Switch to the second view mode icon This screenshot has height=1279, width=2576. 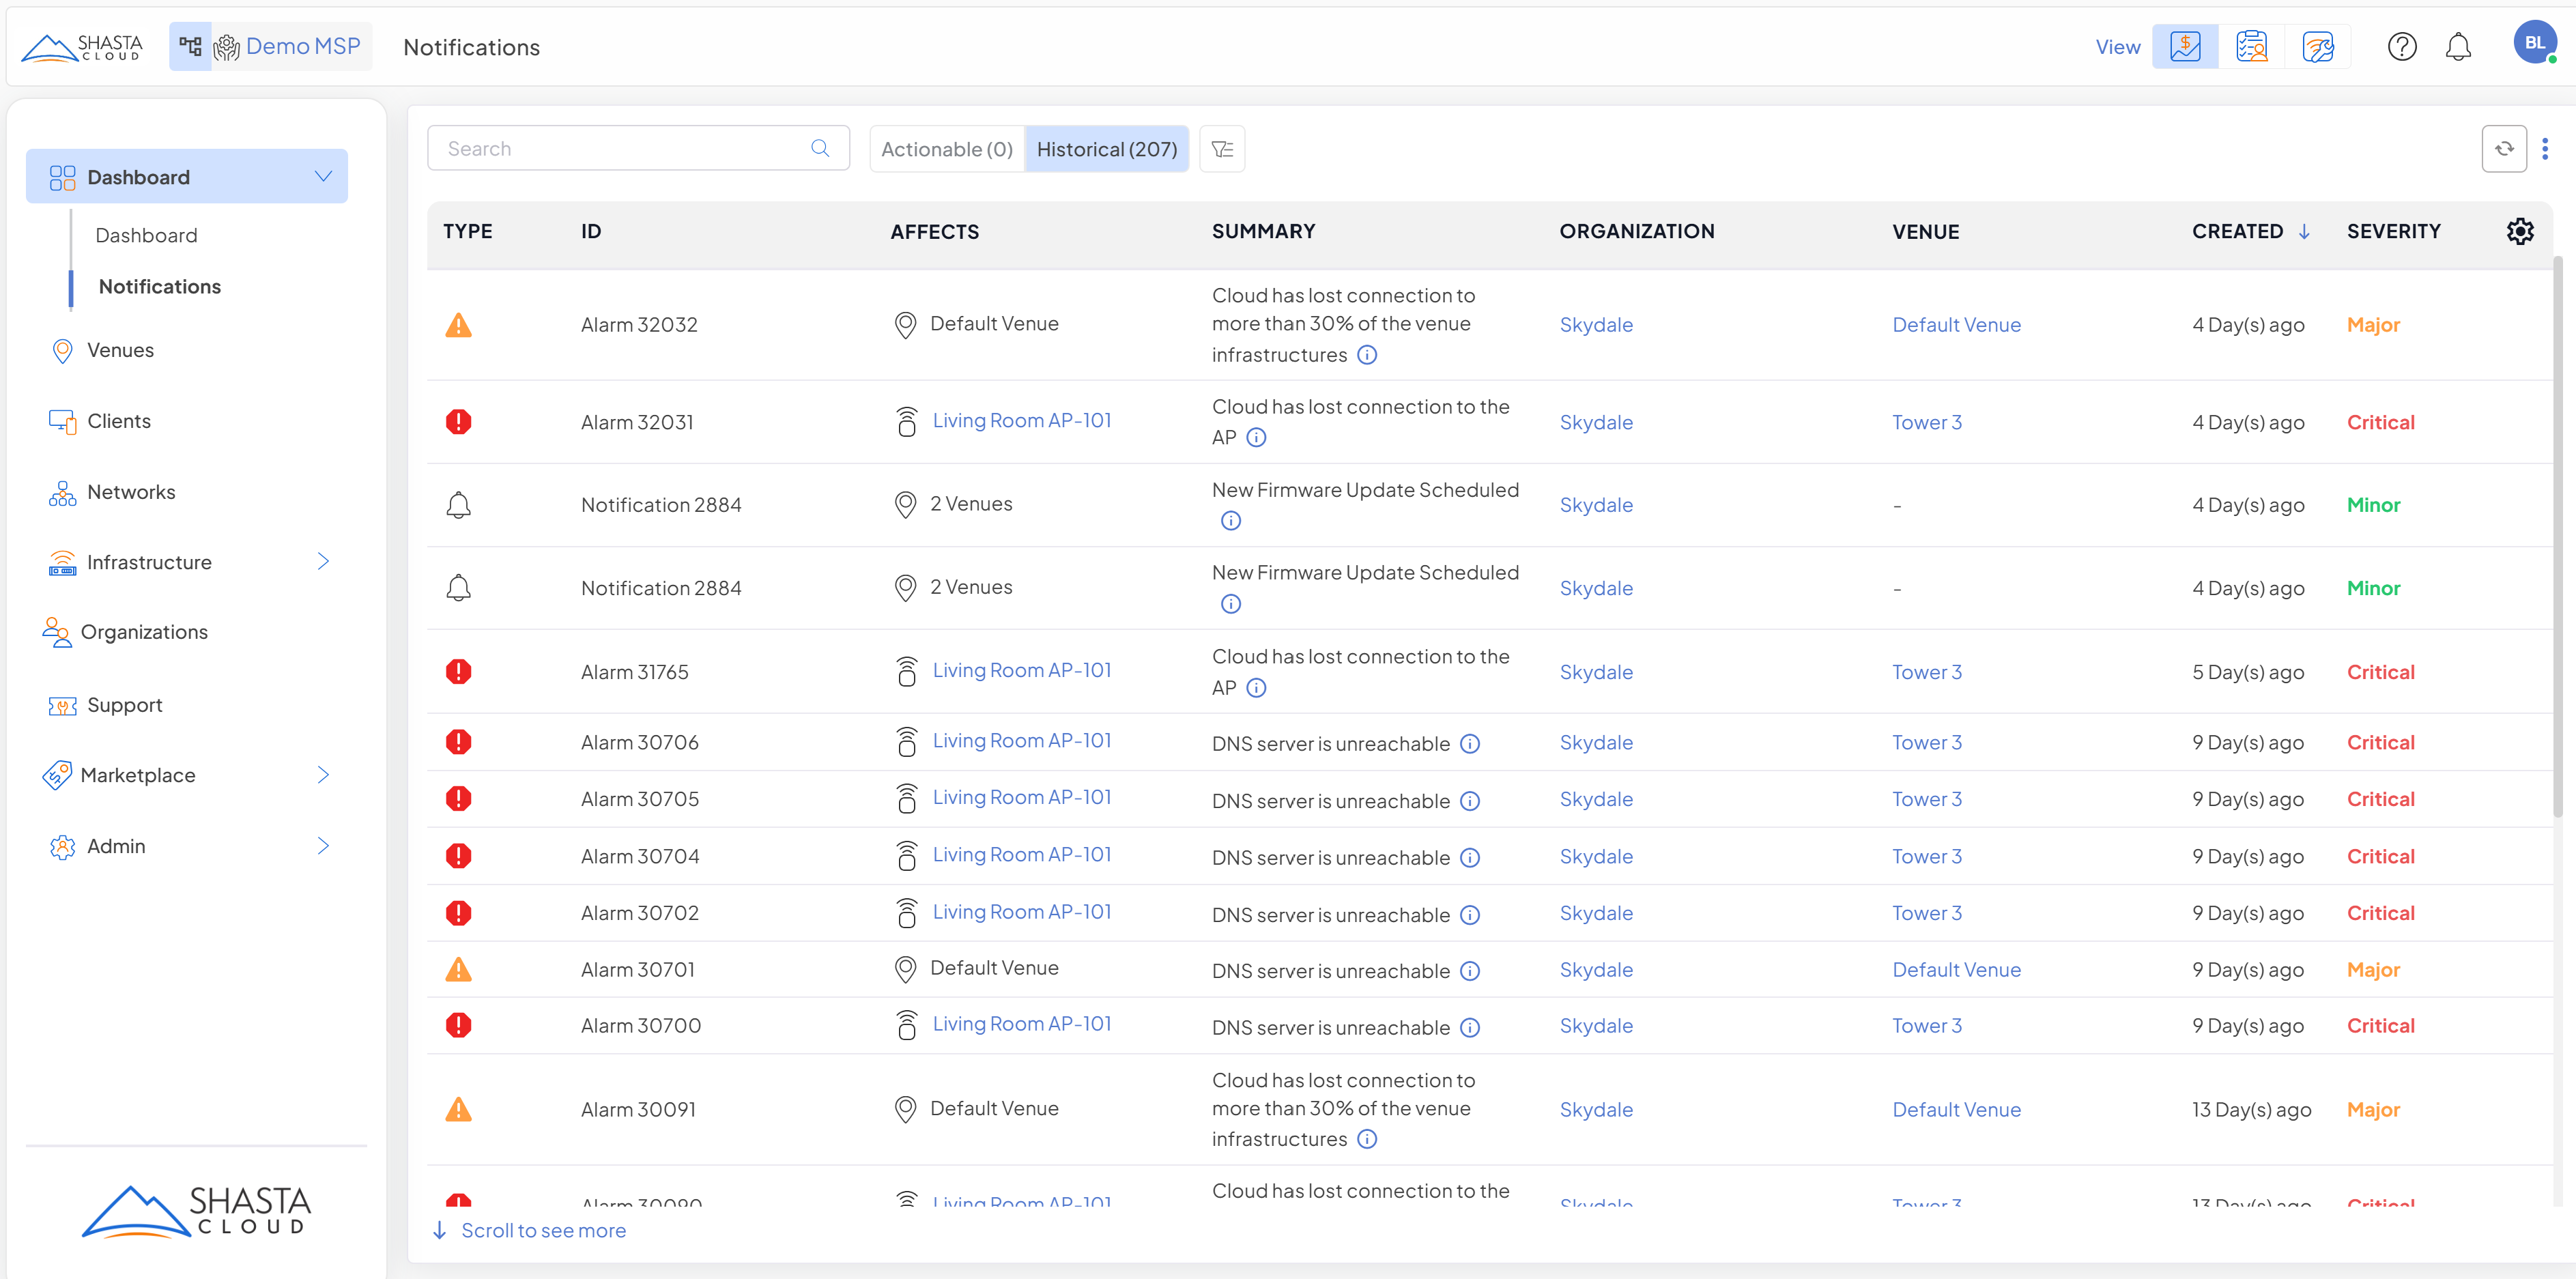click(x=2251, y=47)
